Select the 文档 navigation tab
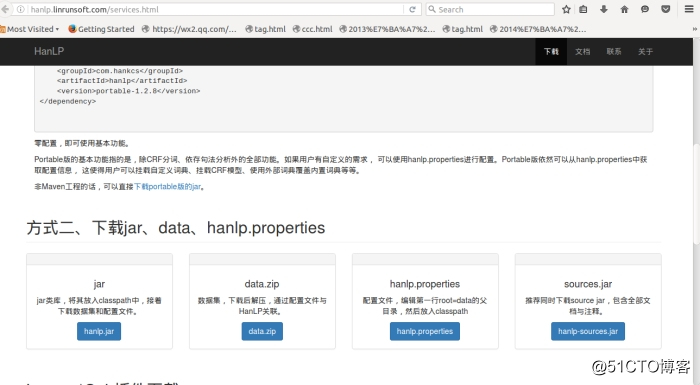The image size is (700, 385). [583, 52]
